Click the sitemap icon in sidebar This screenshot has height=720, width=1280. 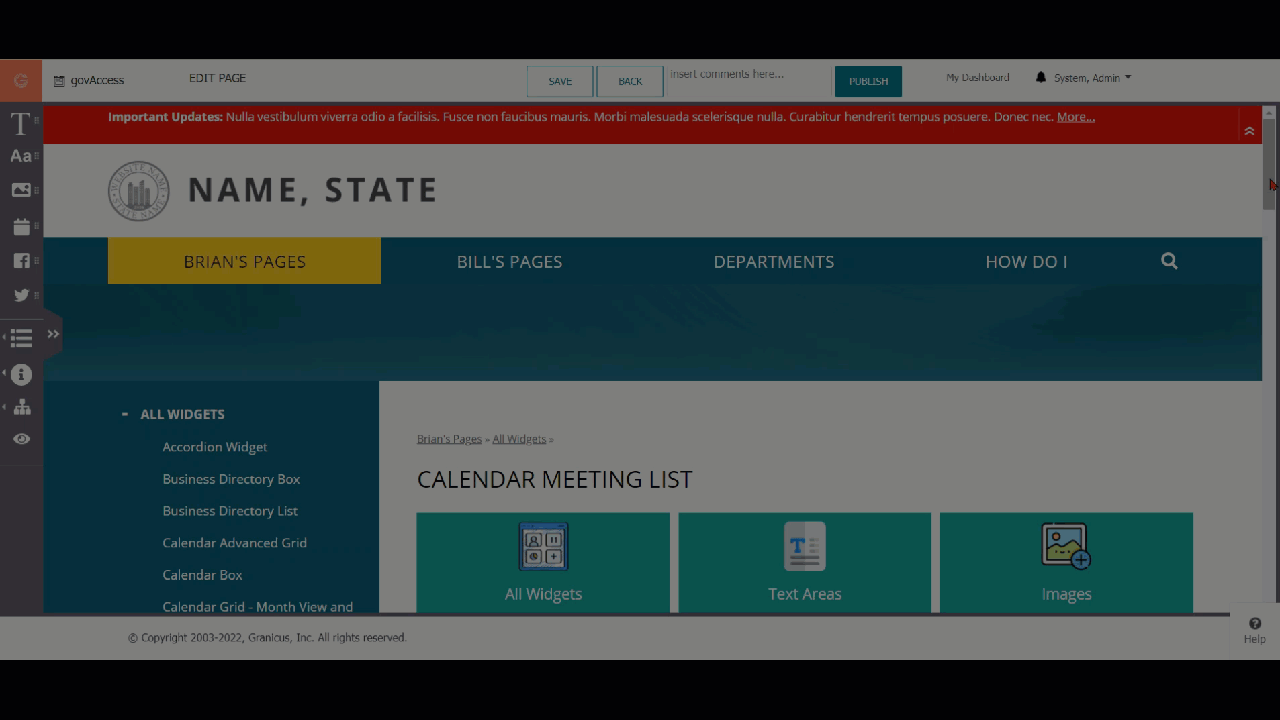click(x=20, y=406)
